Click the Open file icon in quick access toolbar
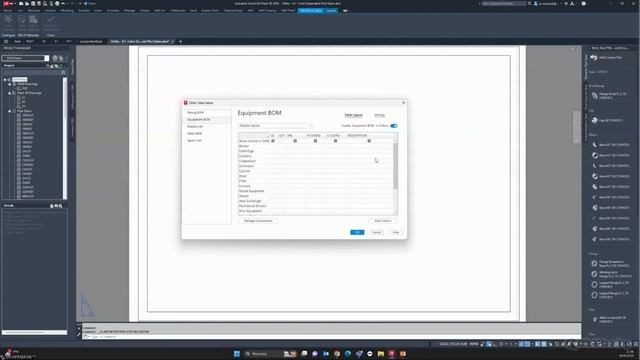The width and height of the screenshot is (640, 360). tap(27, 3)
